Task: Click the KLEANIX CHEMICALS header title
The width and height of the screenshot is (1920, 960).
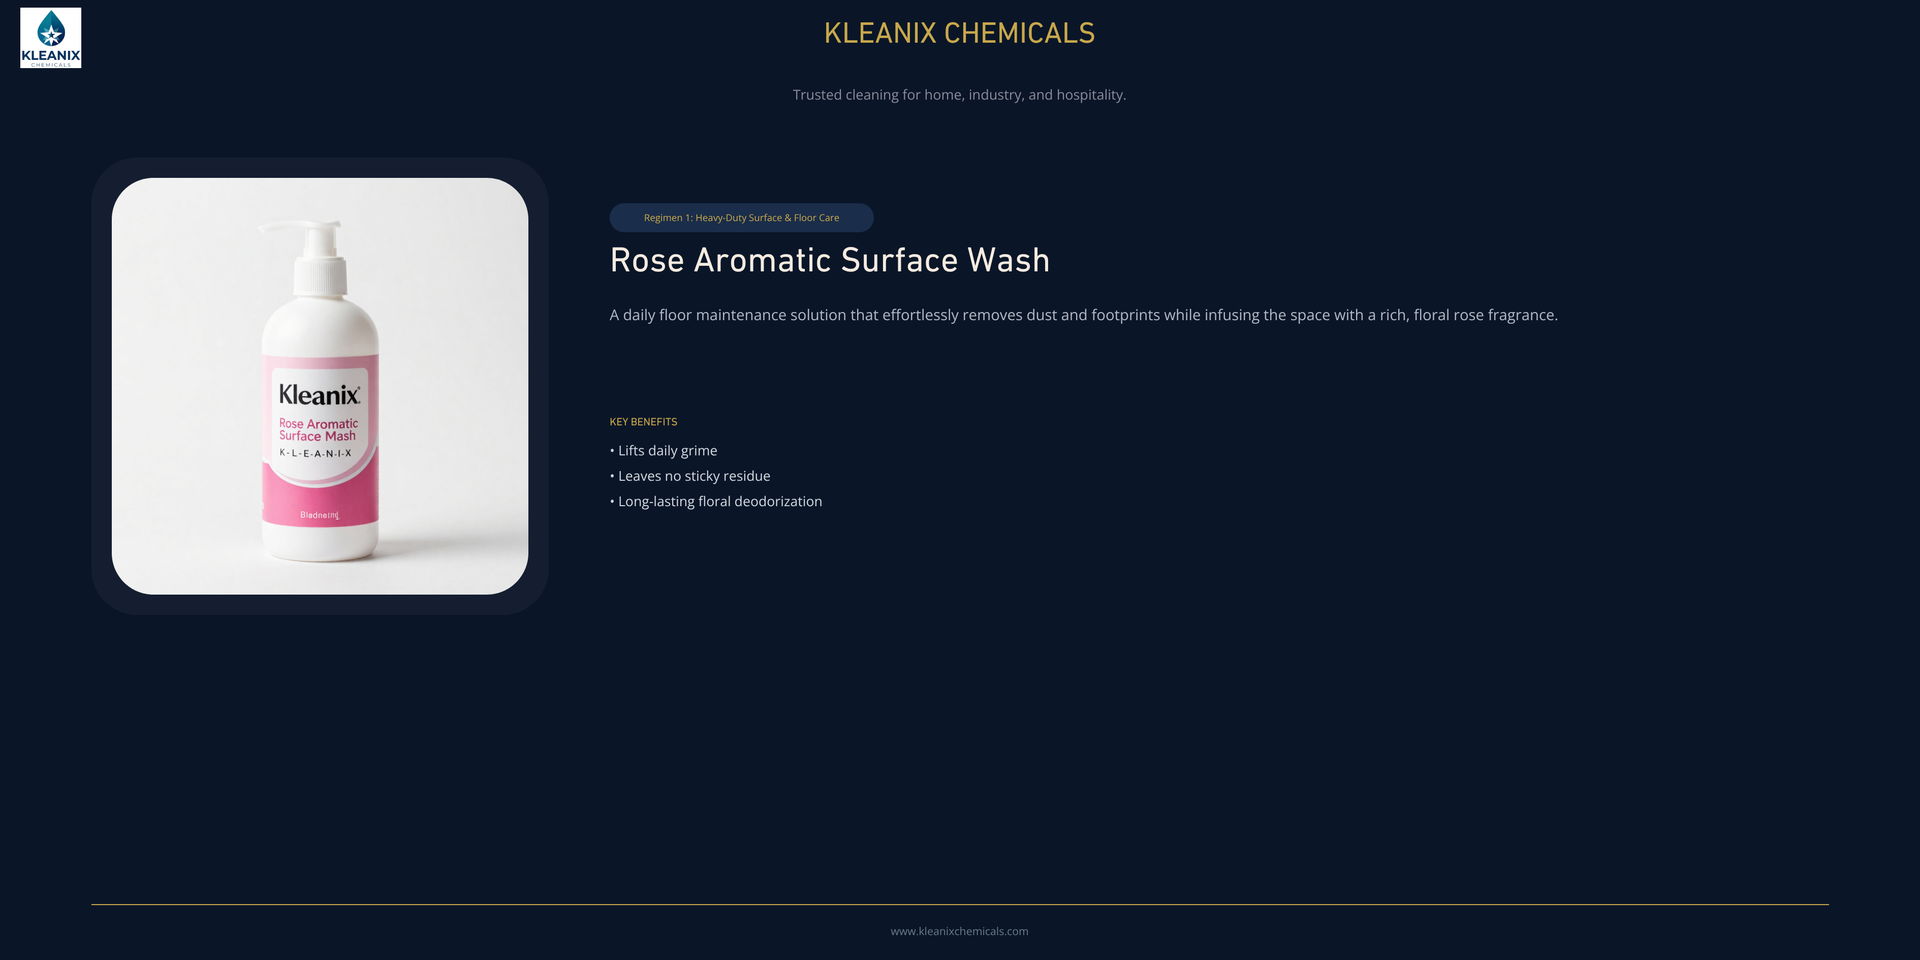Action: pos(959,33)
